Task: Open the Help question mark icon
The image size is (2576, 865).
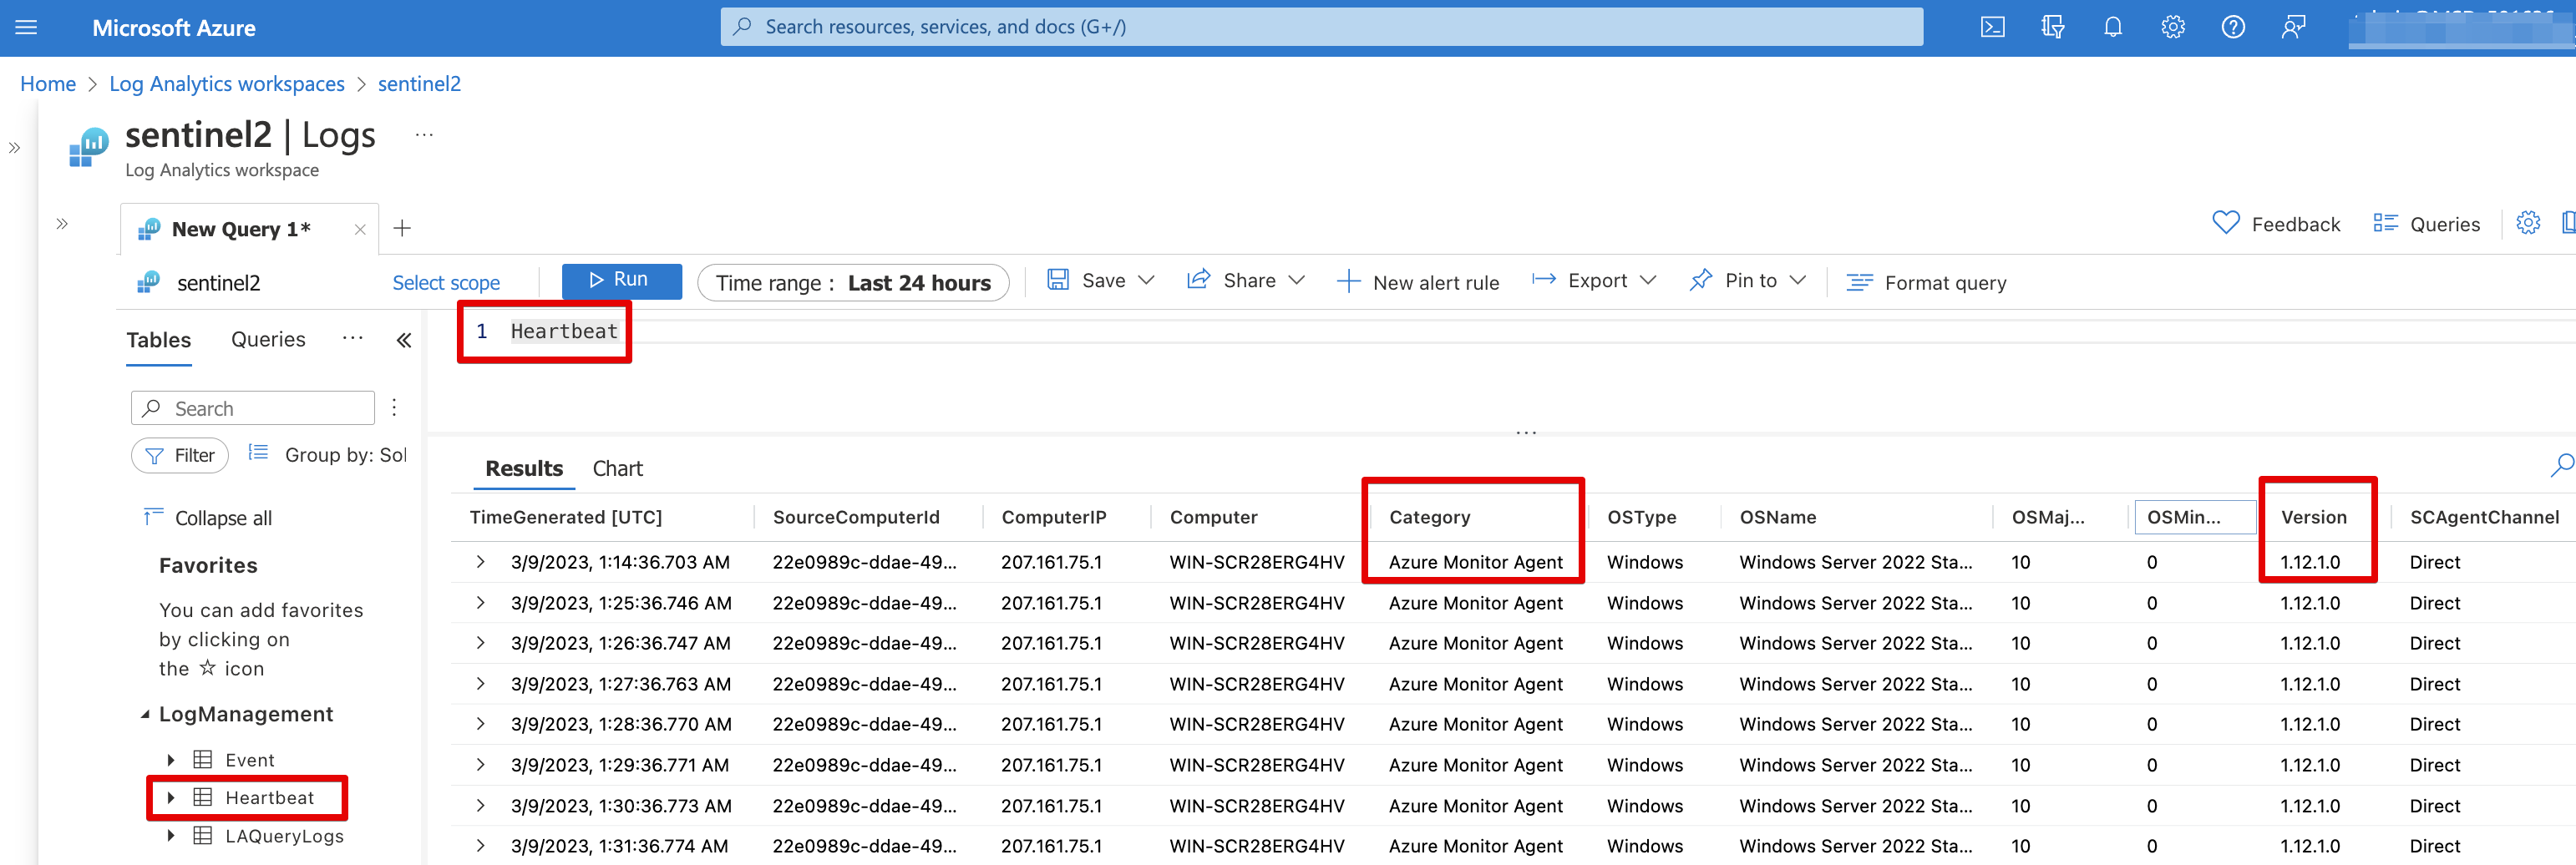Action: point(2232,27)
